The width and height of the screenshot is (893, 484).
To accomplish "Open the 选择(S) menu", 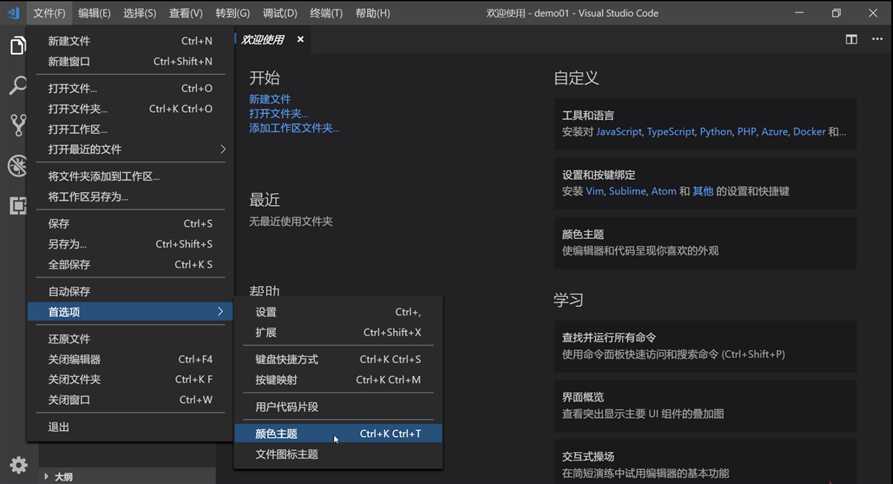I will click(x=140, y=13).
